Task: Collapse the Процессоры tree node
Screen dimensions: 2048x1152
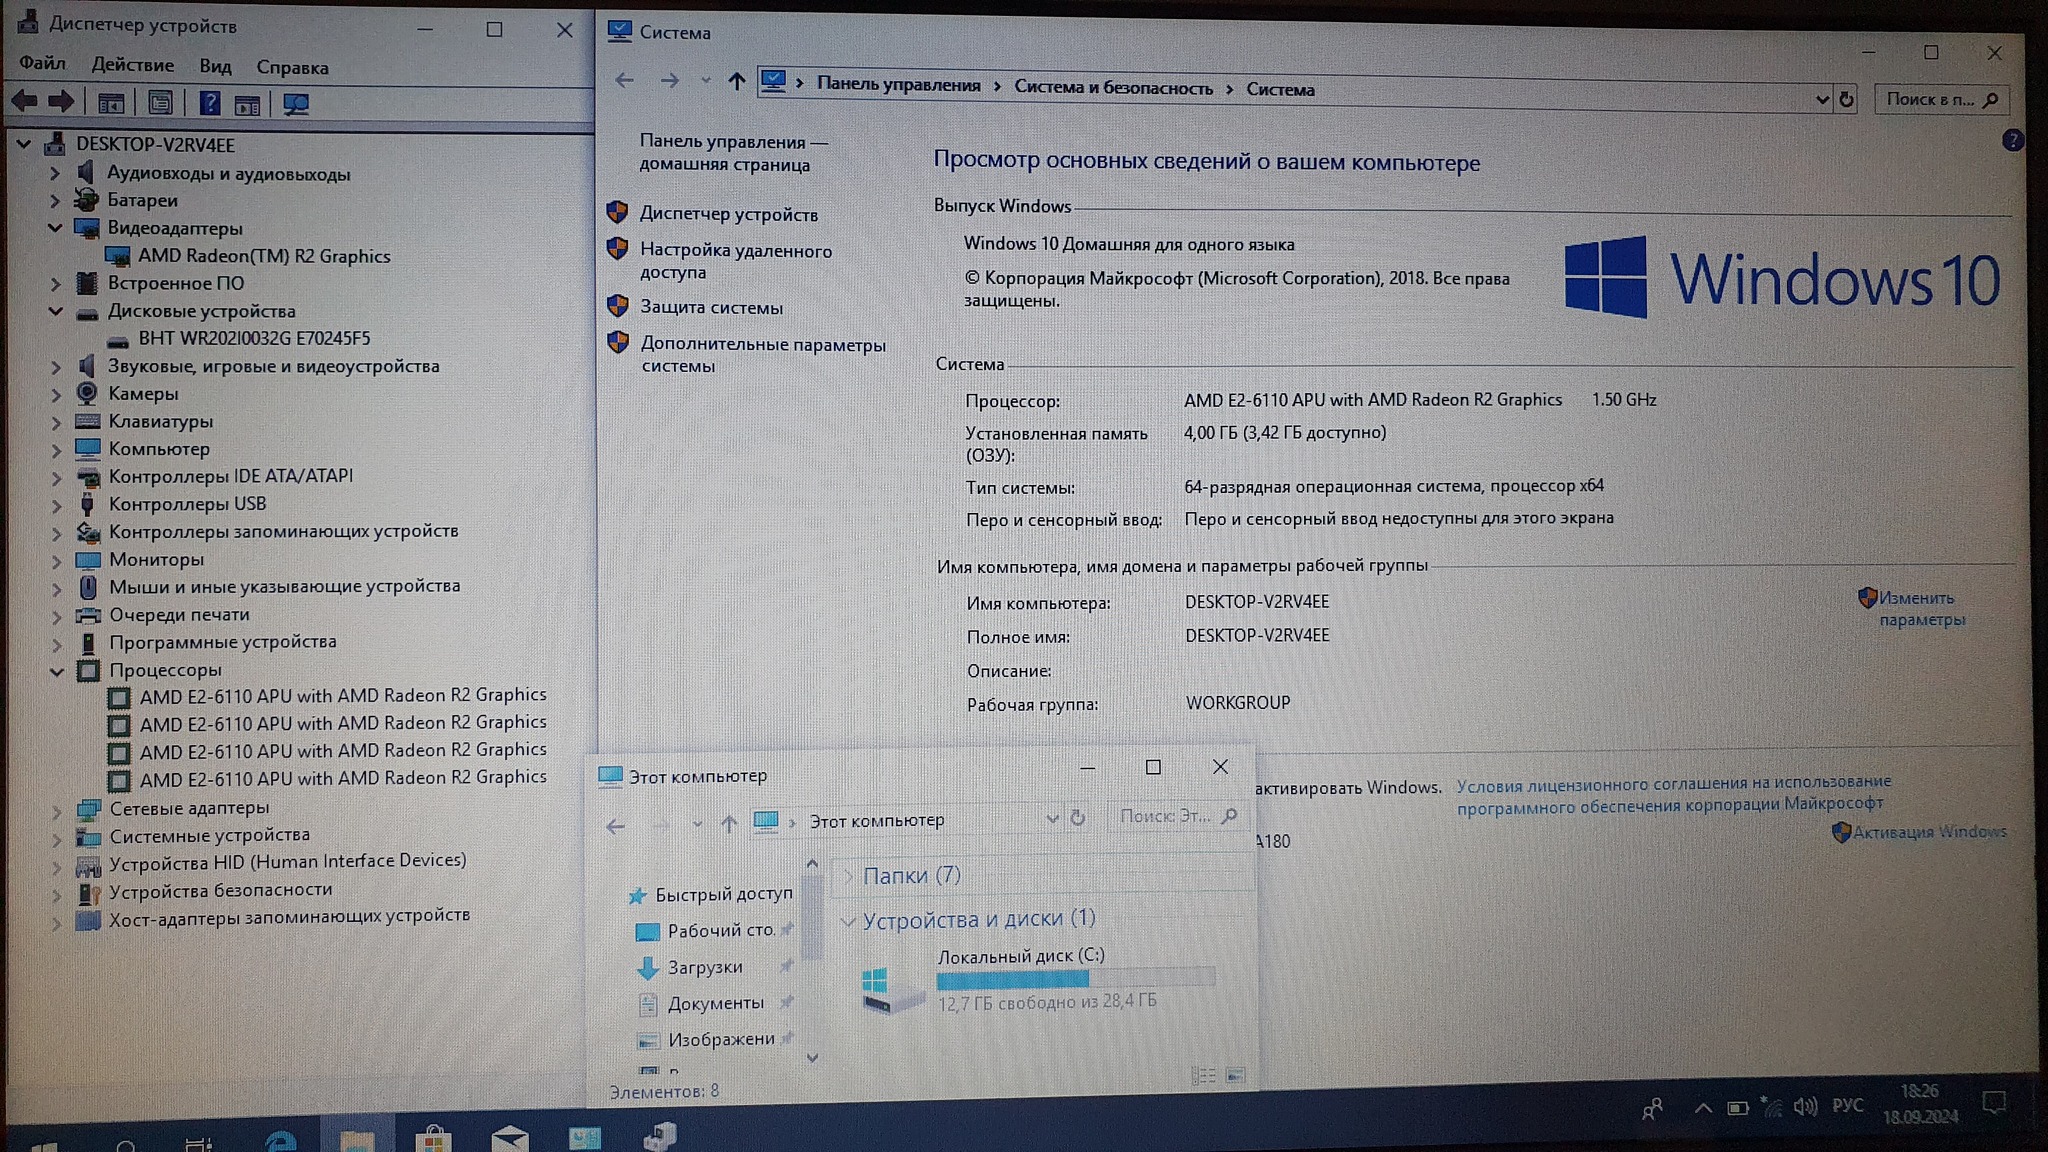Action: (x=56, y=671)
